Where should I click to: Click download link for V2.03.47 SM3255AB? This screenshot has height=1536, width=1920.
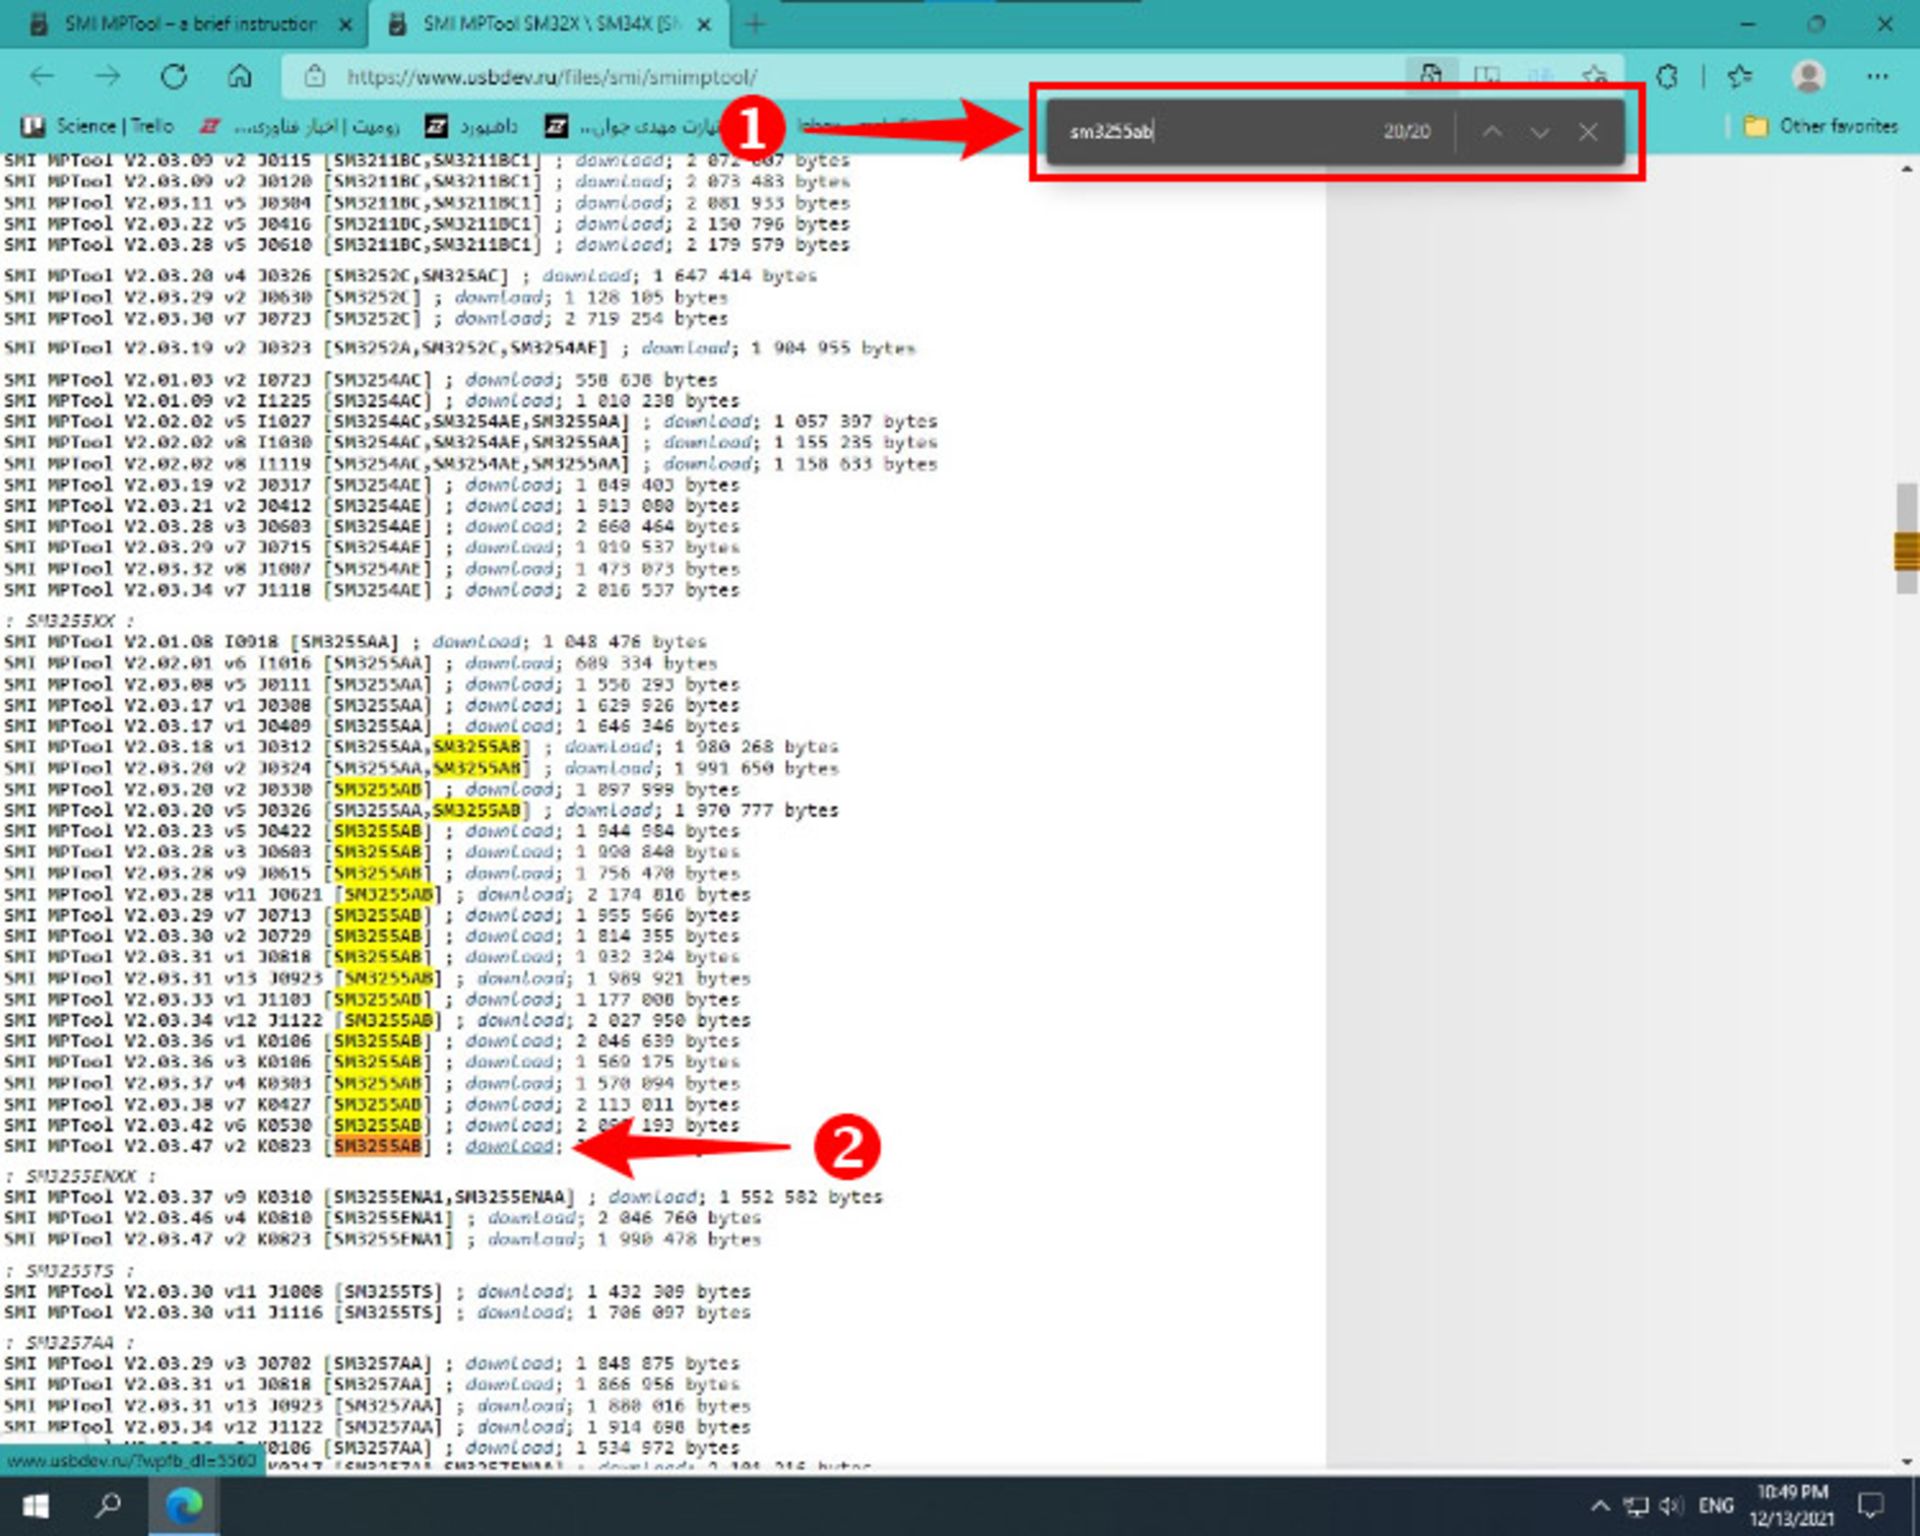click(509, 1146)
